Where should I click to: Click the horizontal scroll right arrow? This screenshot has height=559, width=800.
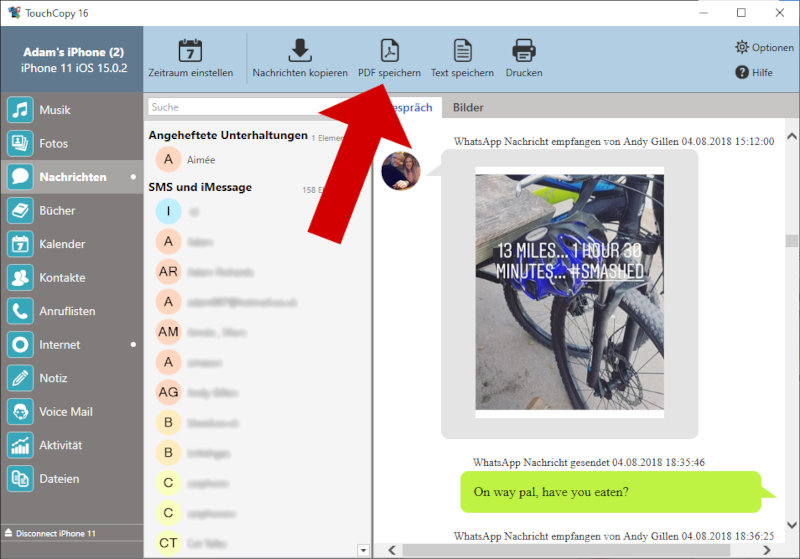tap(766, 550)
